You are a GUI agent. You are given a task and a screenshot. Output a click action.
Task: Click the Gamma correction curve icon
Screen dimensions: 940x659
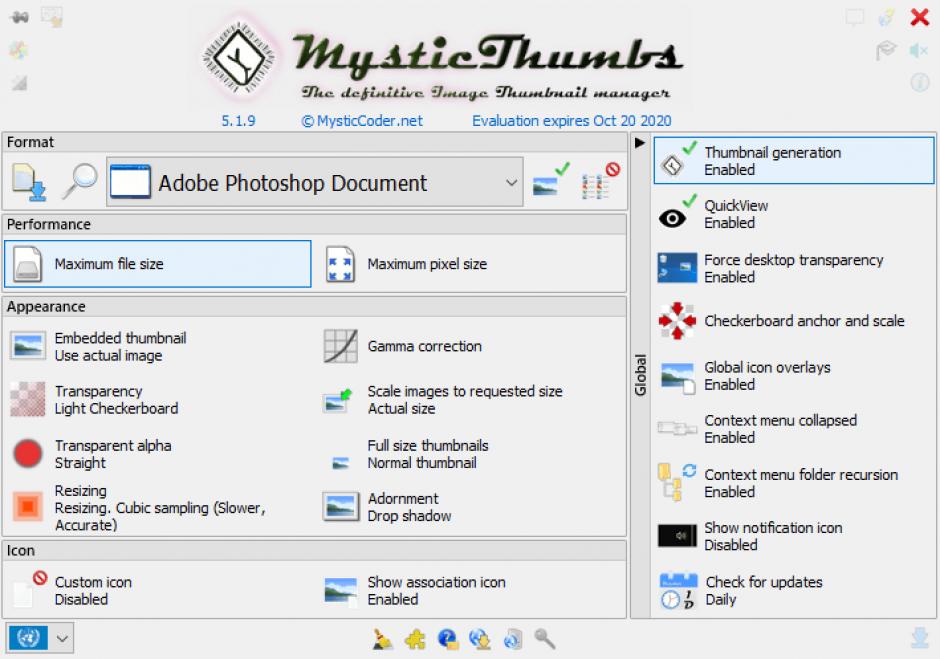(341, 346)
